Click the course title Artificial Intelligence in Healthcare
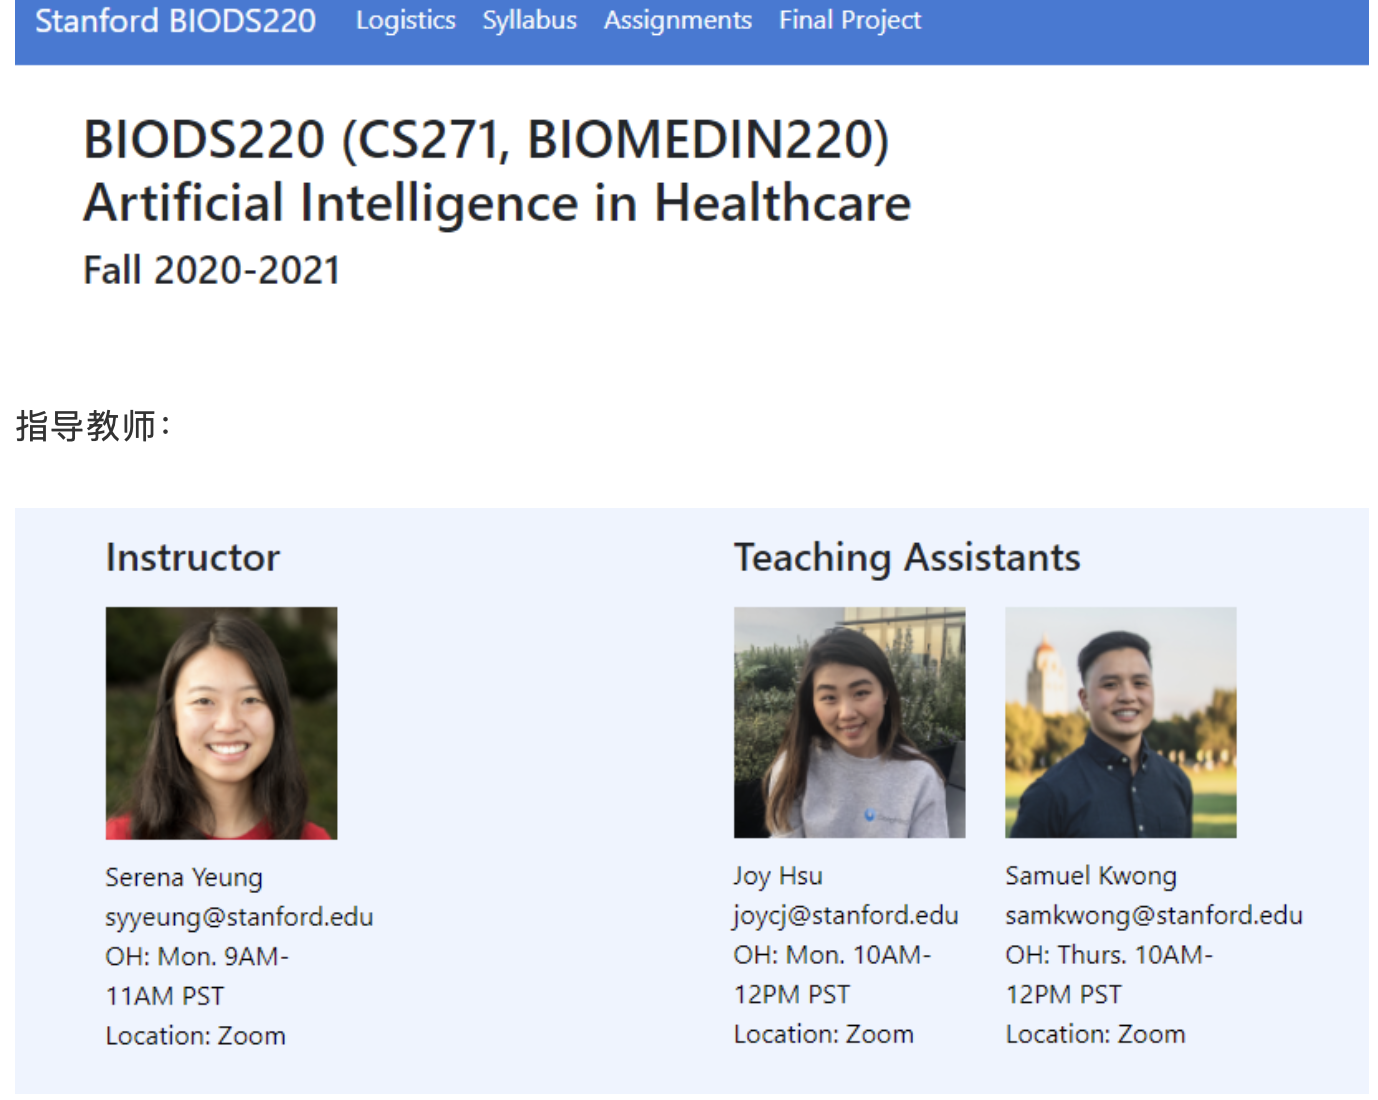1378x1100 pixels. coord(498,203)
